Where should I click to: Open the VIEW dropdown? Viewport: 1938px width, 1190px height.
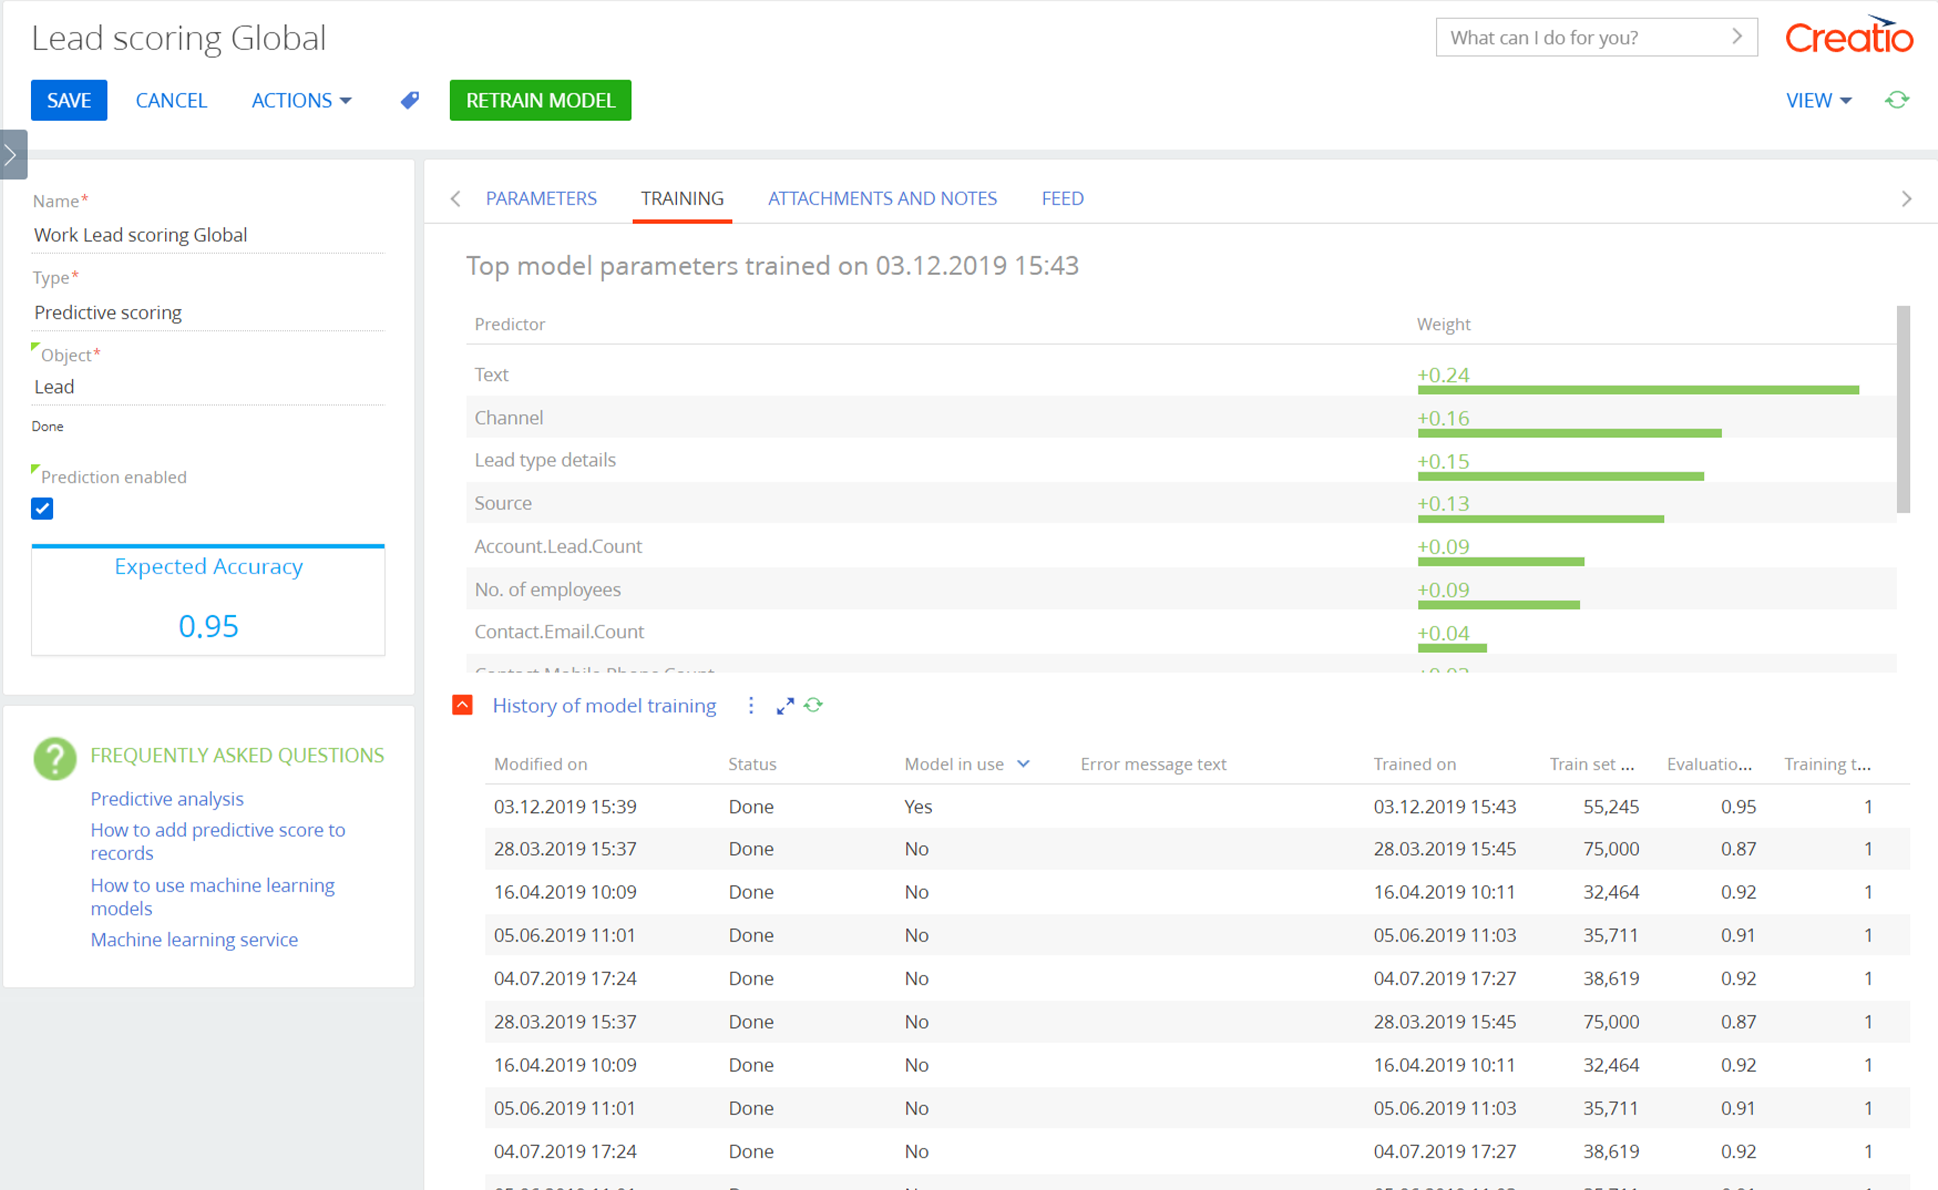pos(1818,100)
